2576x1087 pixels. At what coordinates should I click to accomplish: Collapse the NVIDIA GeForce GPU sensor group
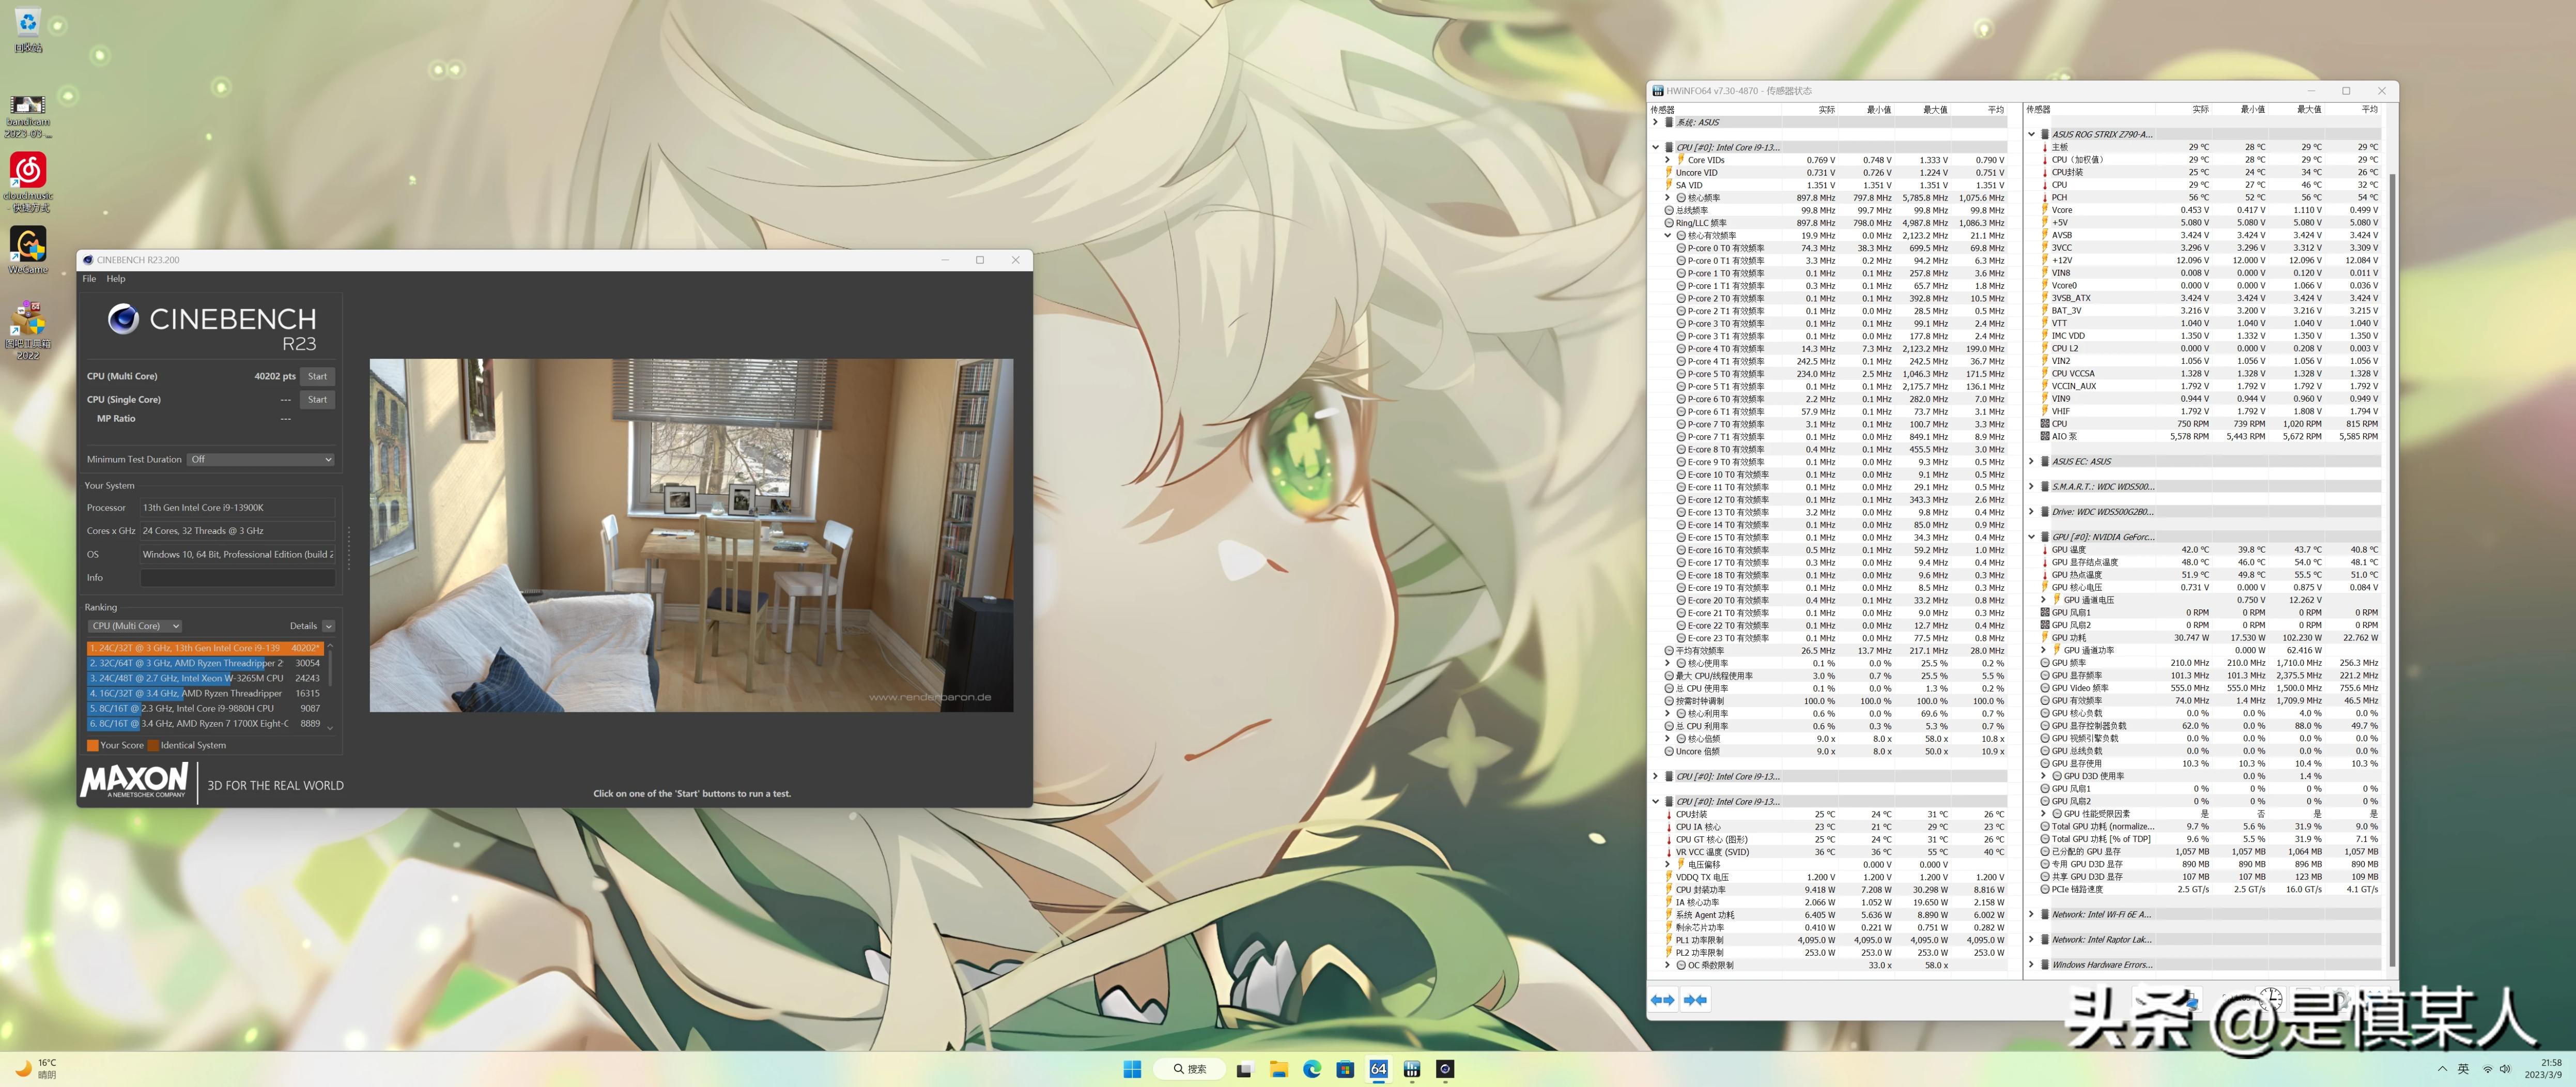click(2031, 537)
